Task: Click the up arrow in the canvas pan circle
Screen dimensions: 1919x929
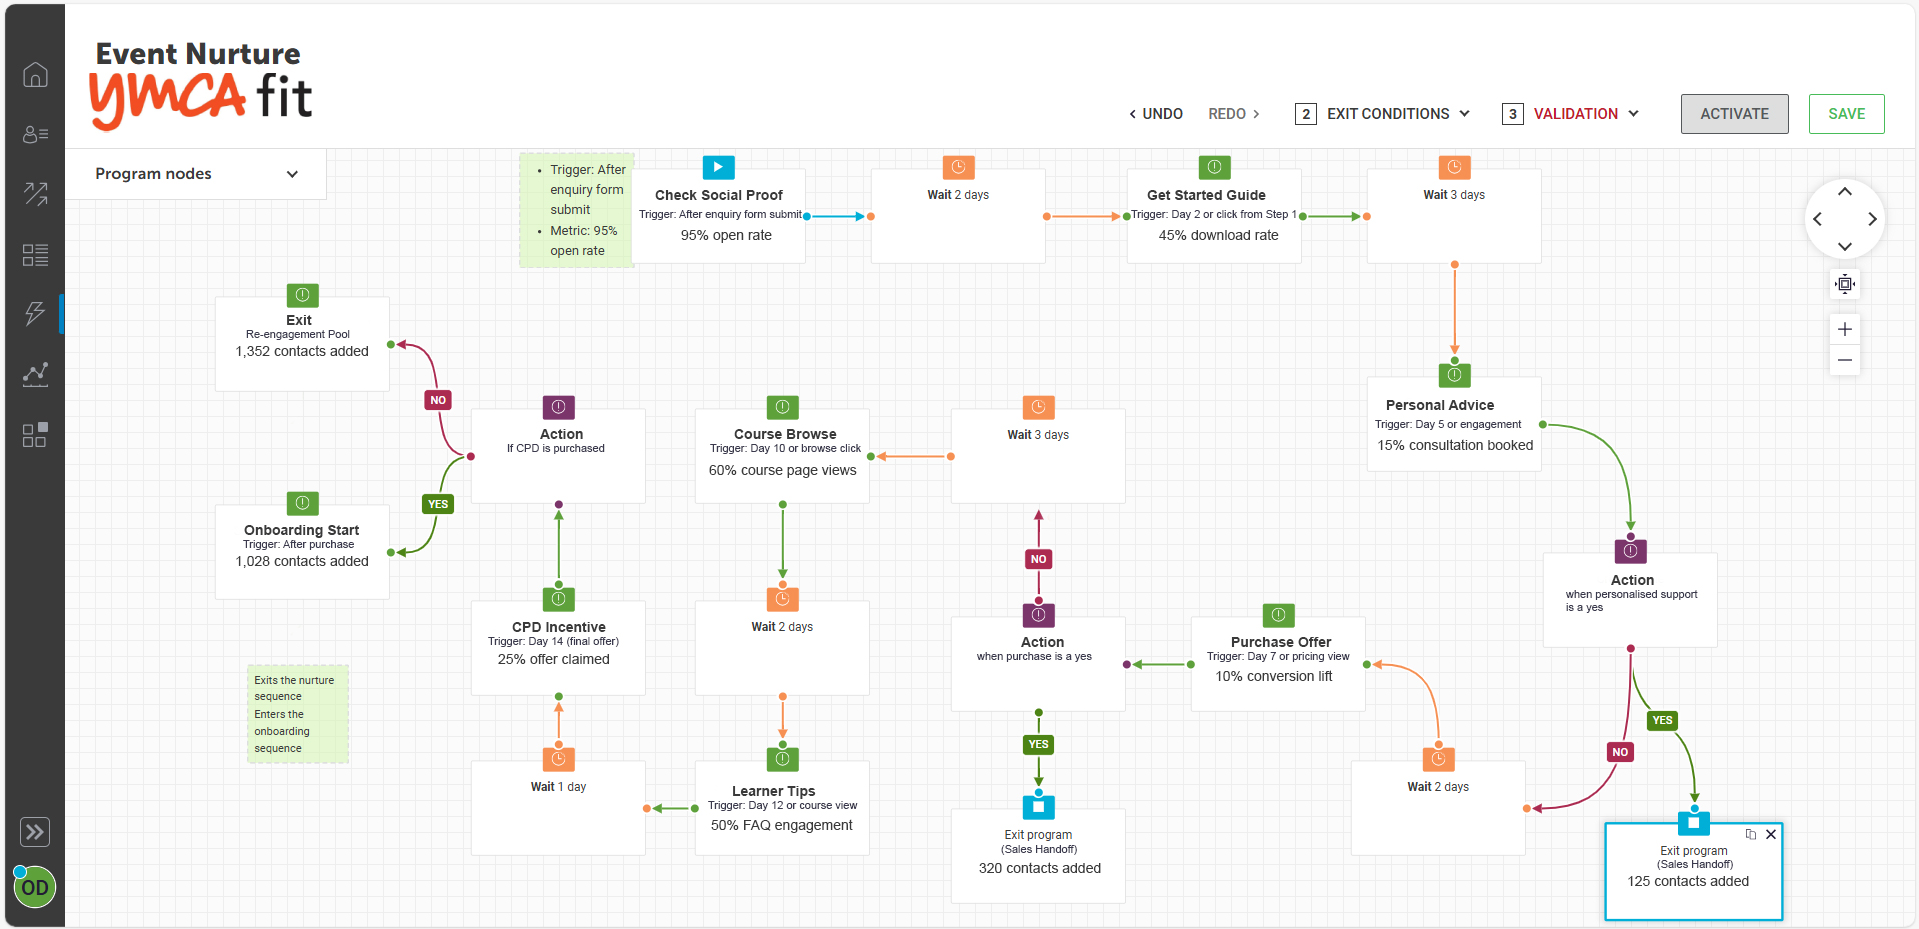Action: pyautogui.click(x=1845, y=191)
